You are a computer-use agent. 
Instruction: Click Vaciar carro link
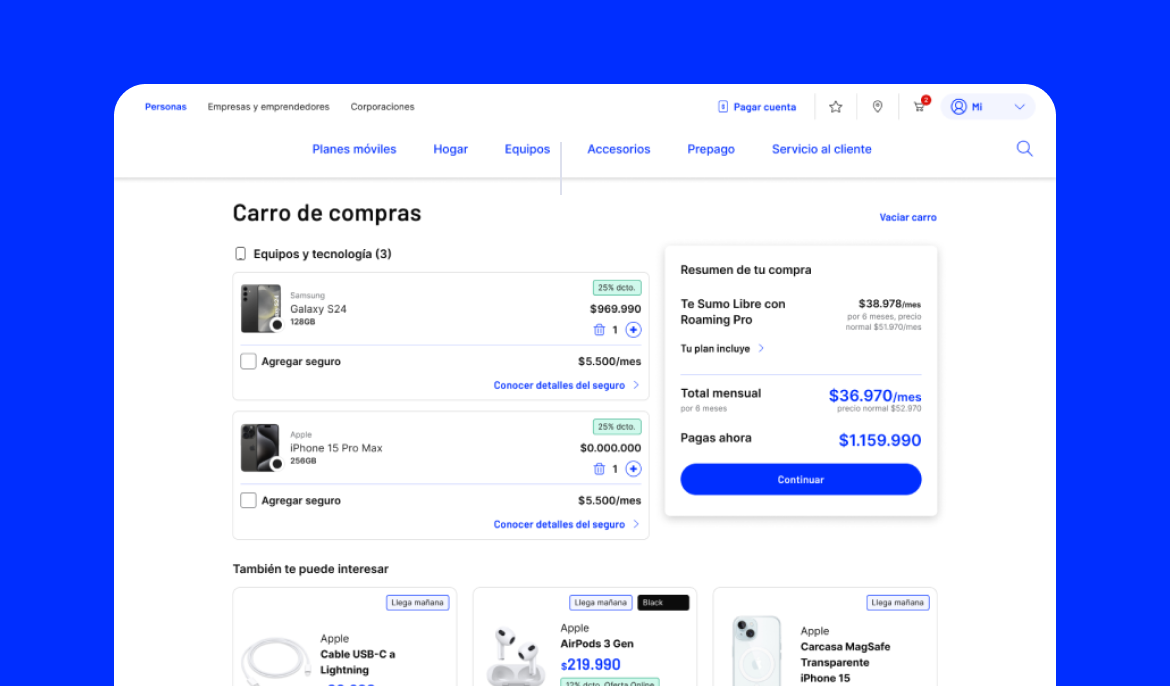click(x=908, y=217)
